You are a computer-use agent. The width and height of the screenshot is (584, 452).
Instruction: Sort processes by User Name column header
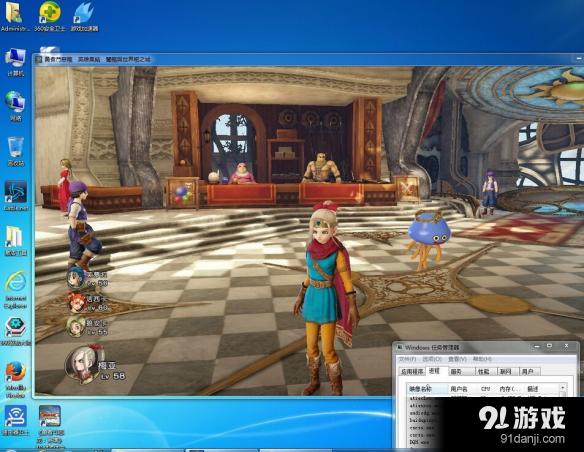click(462, 389)
